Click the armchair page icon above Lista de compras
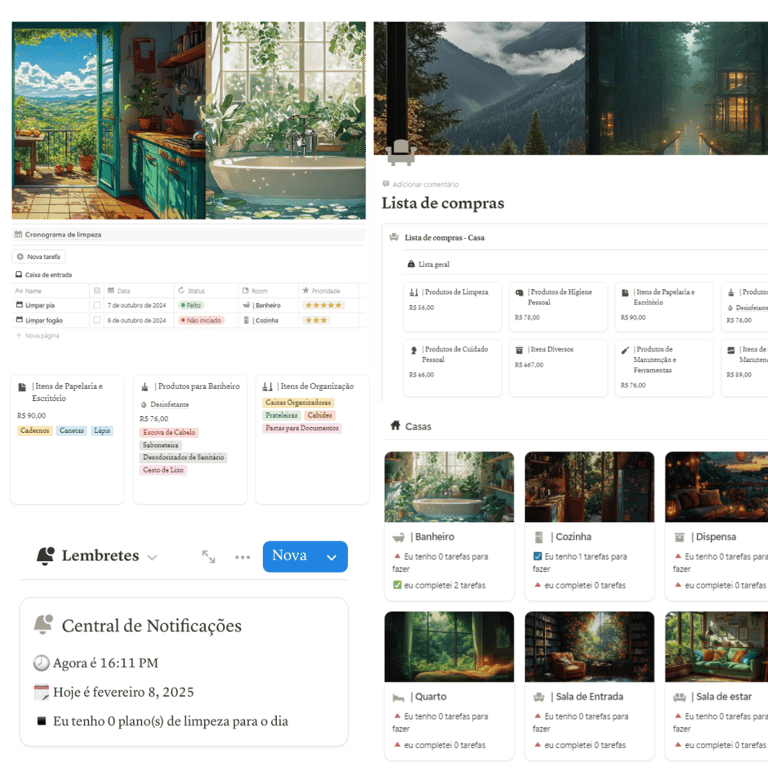 tap(401, 152)
